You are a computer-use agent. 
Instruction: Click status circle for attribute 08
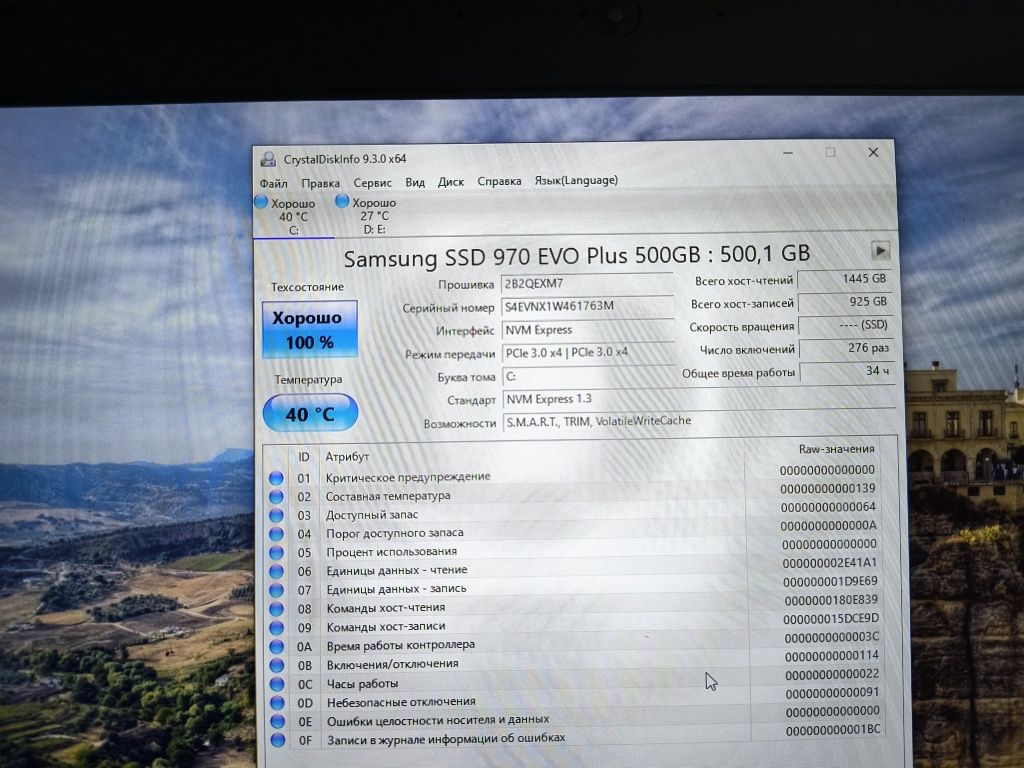[276, 609]
